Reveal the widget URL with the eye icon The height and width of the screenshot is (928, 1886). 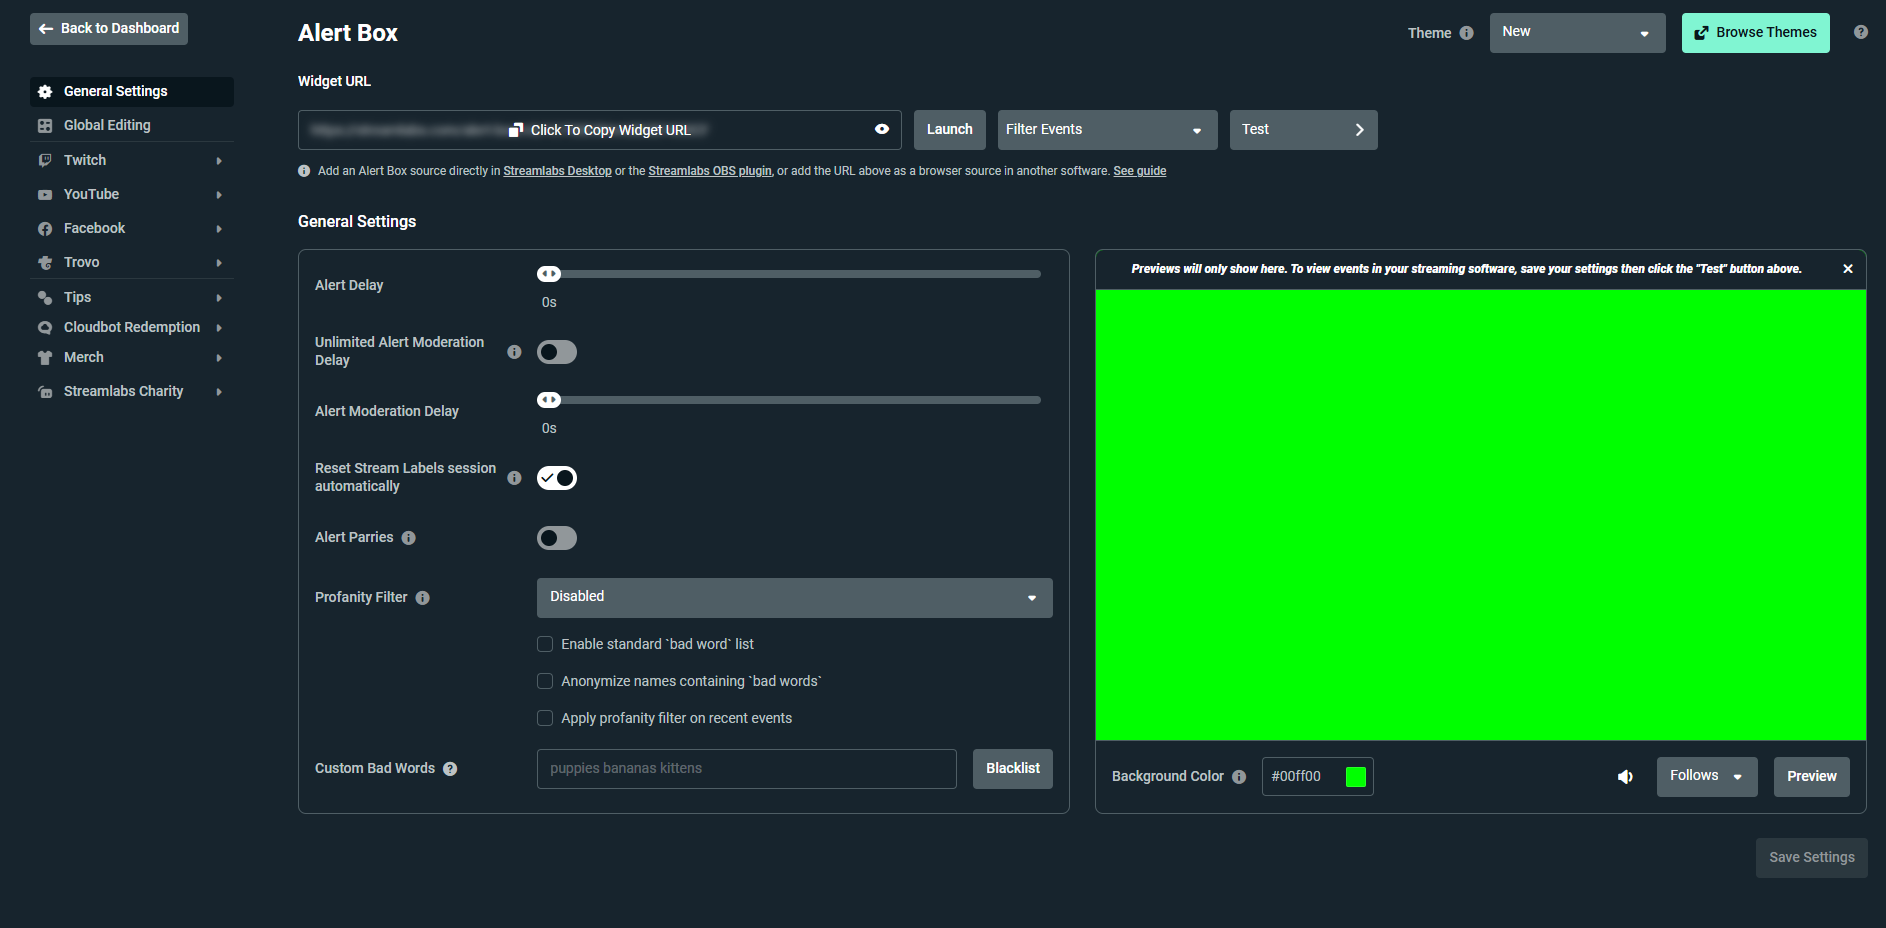coord(882,129)
